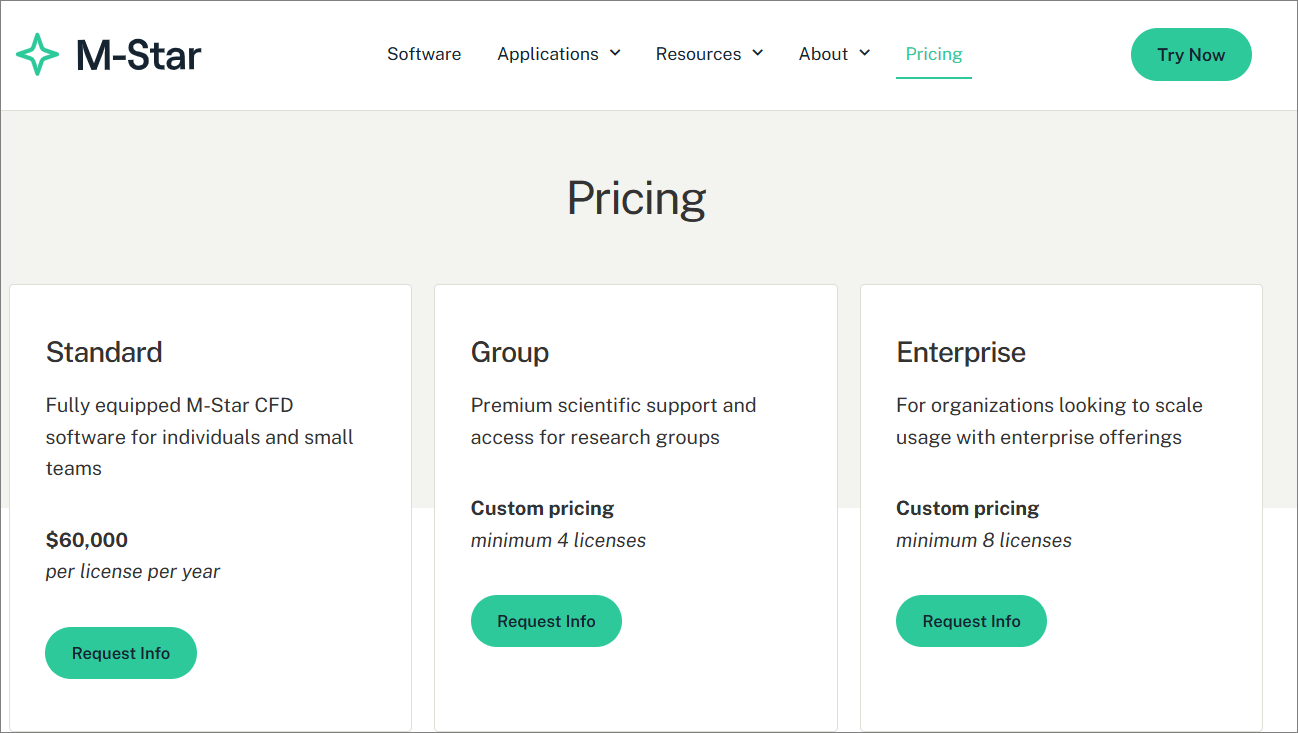The width and height of the screenshot is (1298, 733).
Task: Click the Standard plan heading
Action: click(104, 352)
